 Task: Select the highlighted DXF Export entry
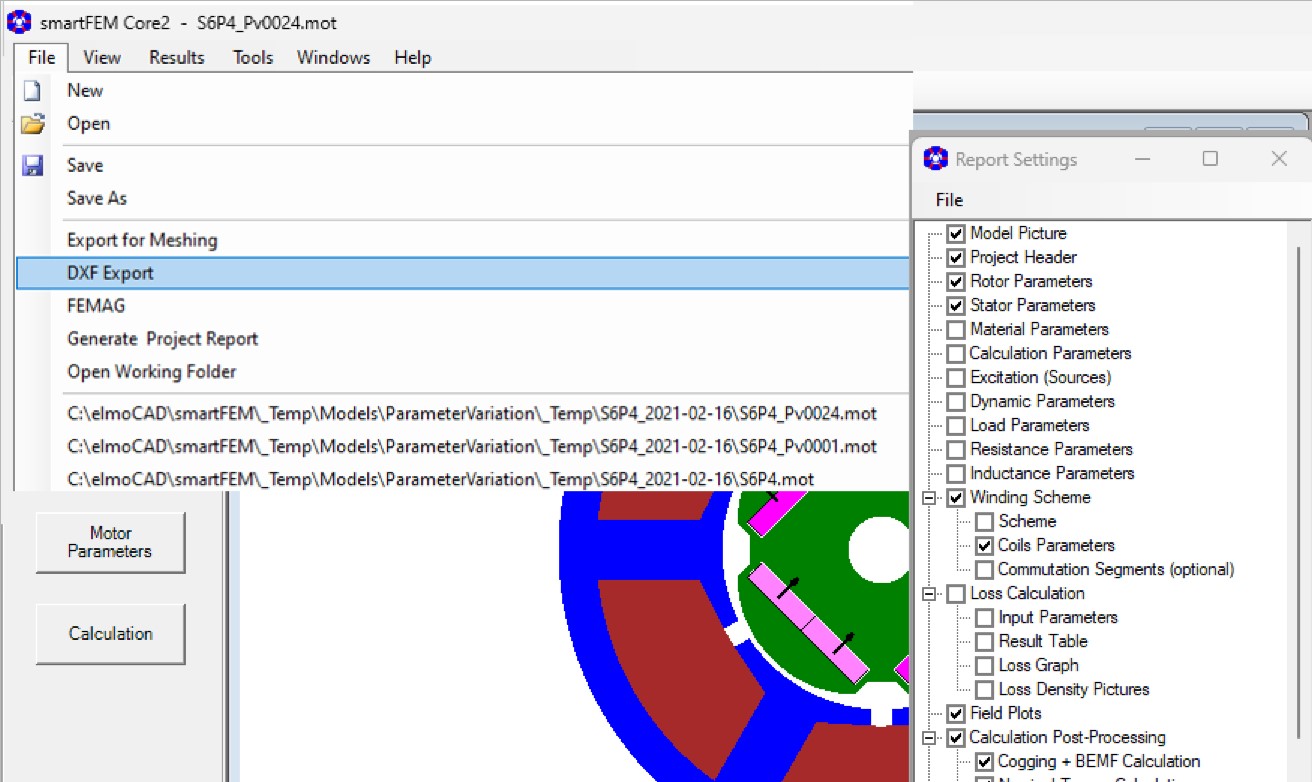coord(464,273)
